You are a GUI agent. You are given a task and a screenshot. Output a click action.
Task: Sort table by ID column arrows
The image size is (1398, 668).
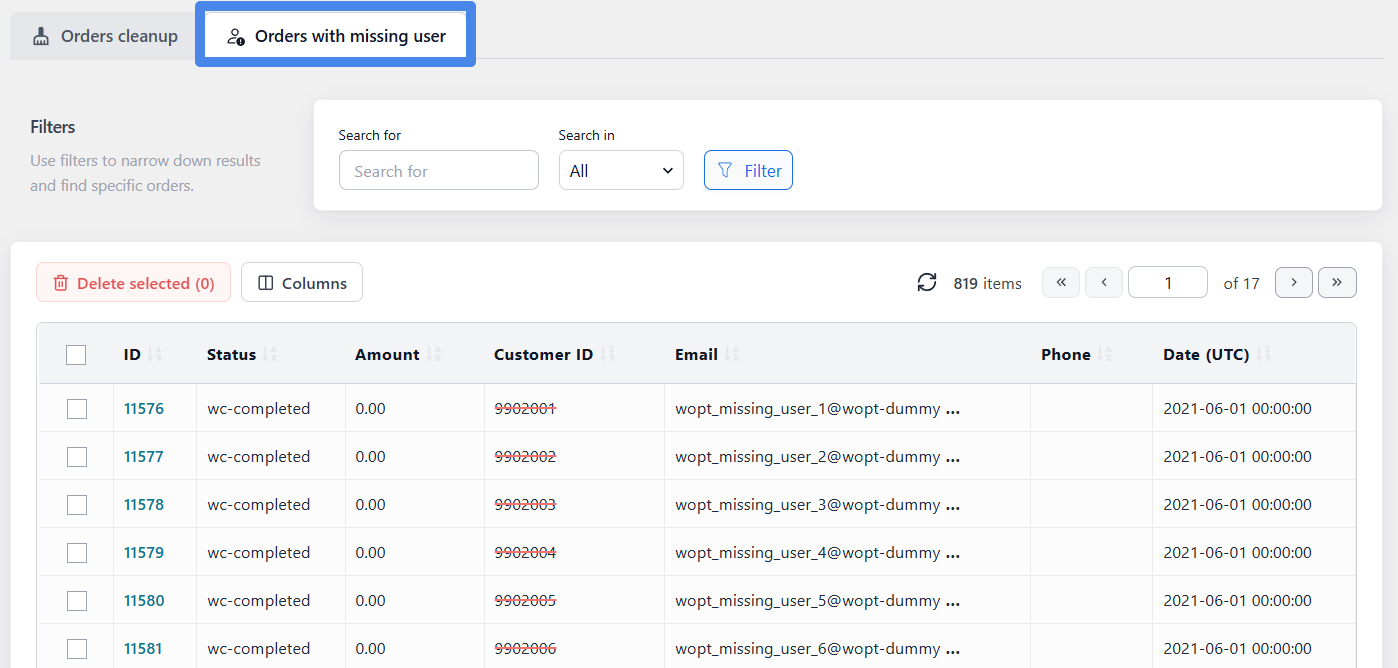coord(154,354)
